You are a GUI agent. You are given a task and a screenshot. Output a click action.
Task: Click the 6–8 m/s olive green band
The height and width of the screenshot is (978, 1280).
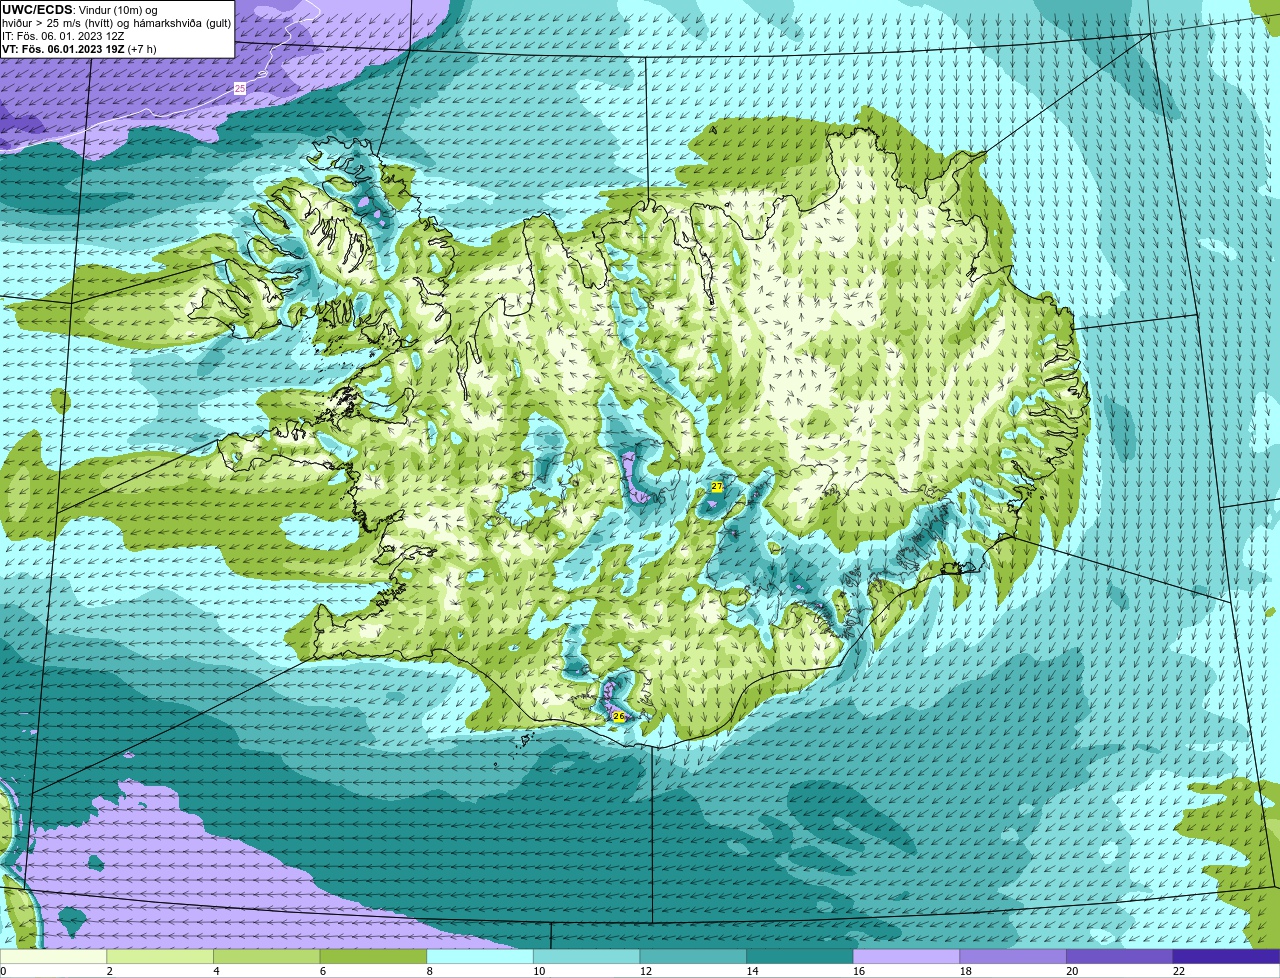coord(373,957)
